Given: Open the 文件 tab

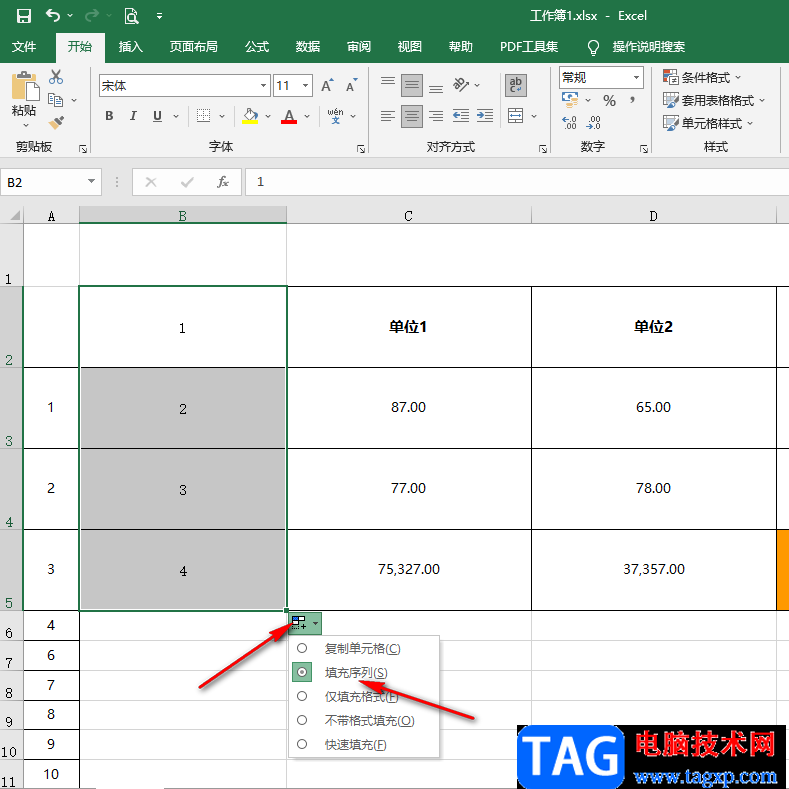Looking at the screenshot, I should coord(24,47).
